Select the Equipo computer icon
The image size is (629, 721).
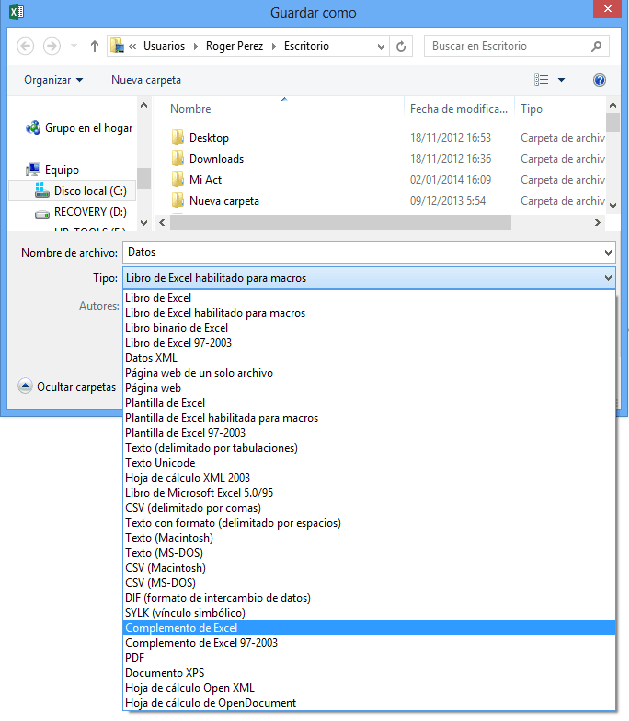pos(33,170)
